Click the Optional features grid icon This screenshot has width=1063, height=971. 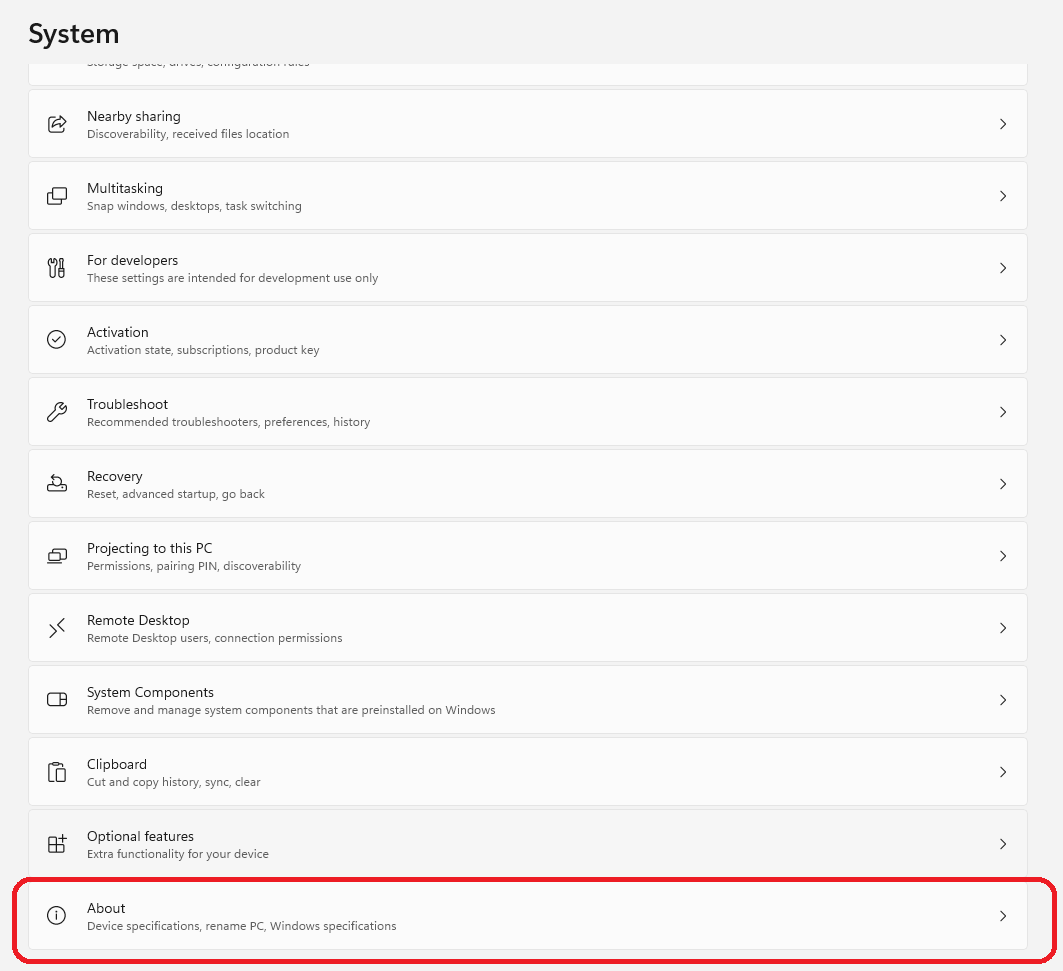pos(57,844)
